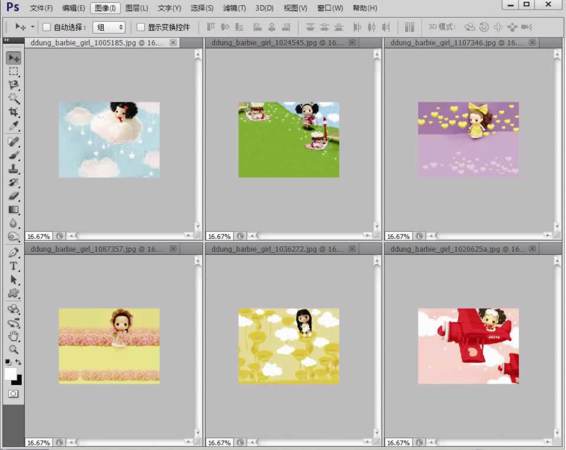Select the Type tool

click(14, 266)
